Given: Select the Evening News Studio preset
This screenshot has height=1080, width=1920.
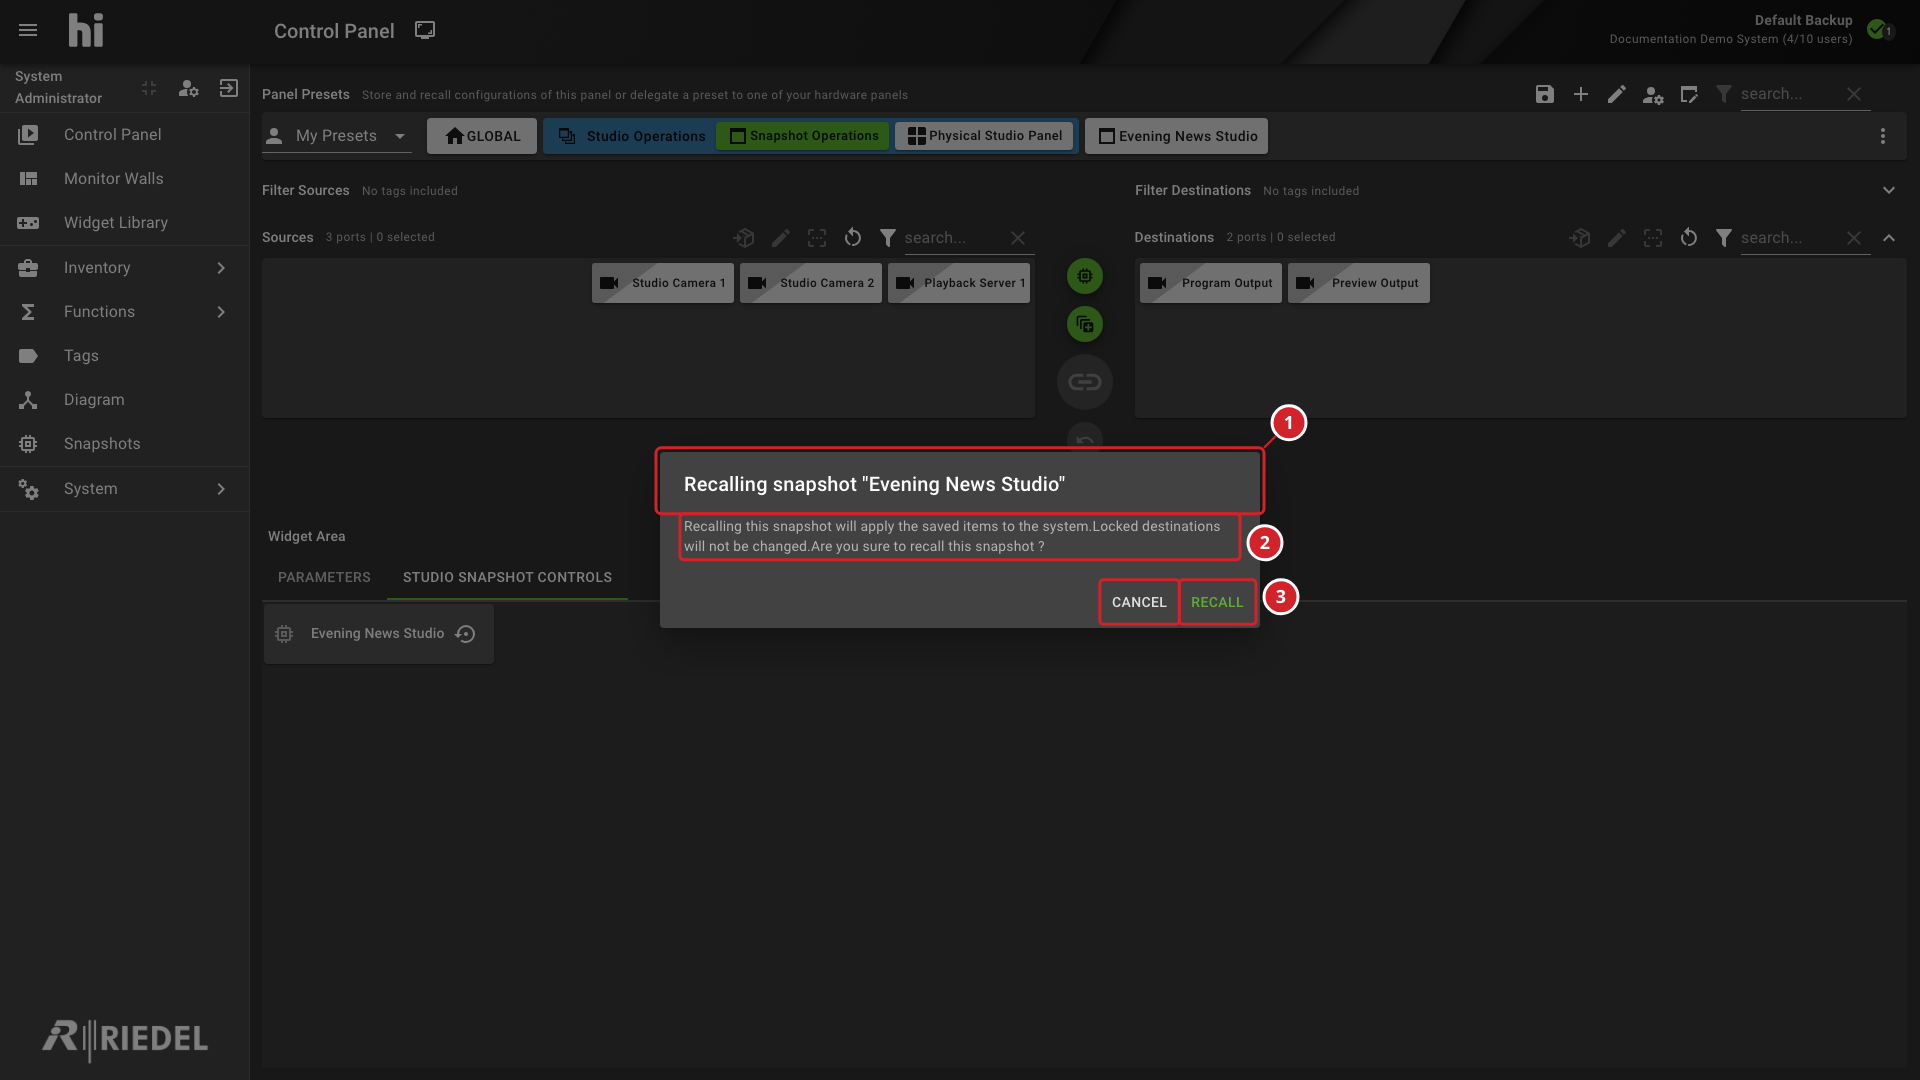Looking at the screenshot, I should [x=1176, y=136].
